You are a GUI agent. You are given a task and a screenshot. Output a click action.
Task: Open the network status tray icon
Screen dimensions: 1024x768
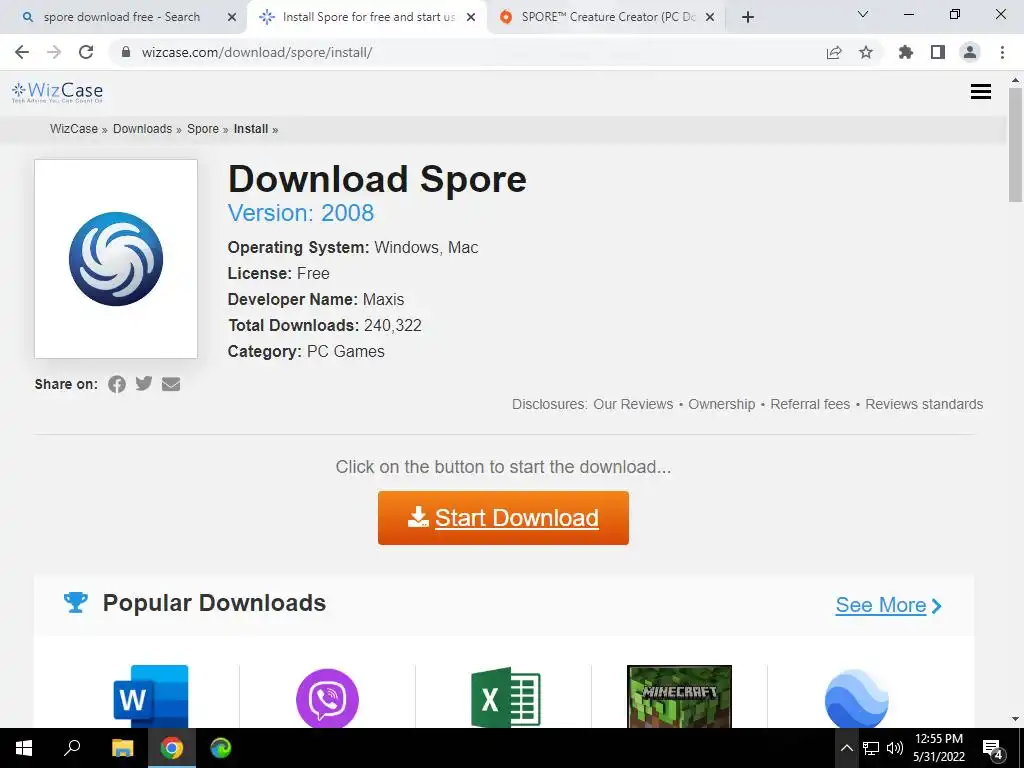871,748
